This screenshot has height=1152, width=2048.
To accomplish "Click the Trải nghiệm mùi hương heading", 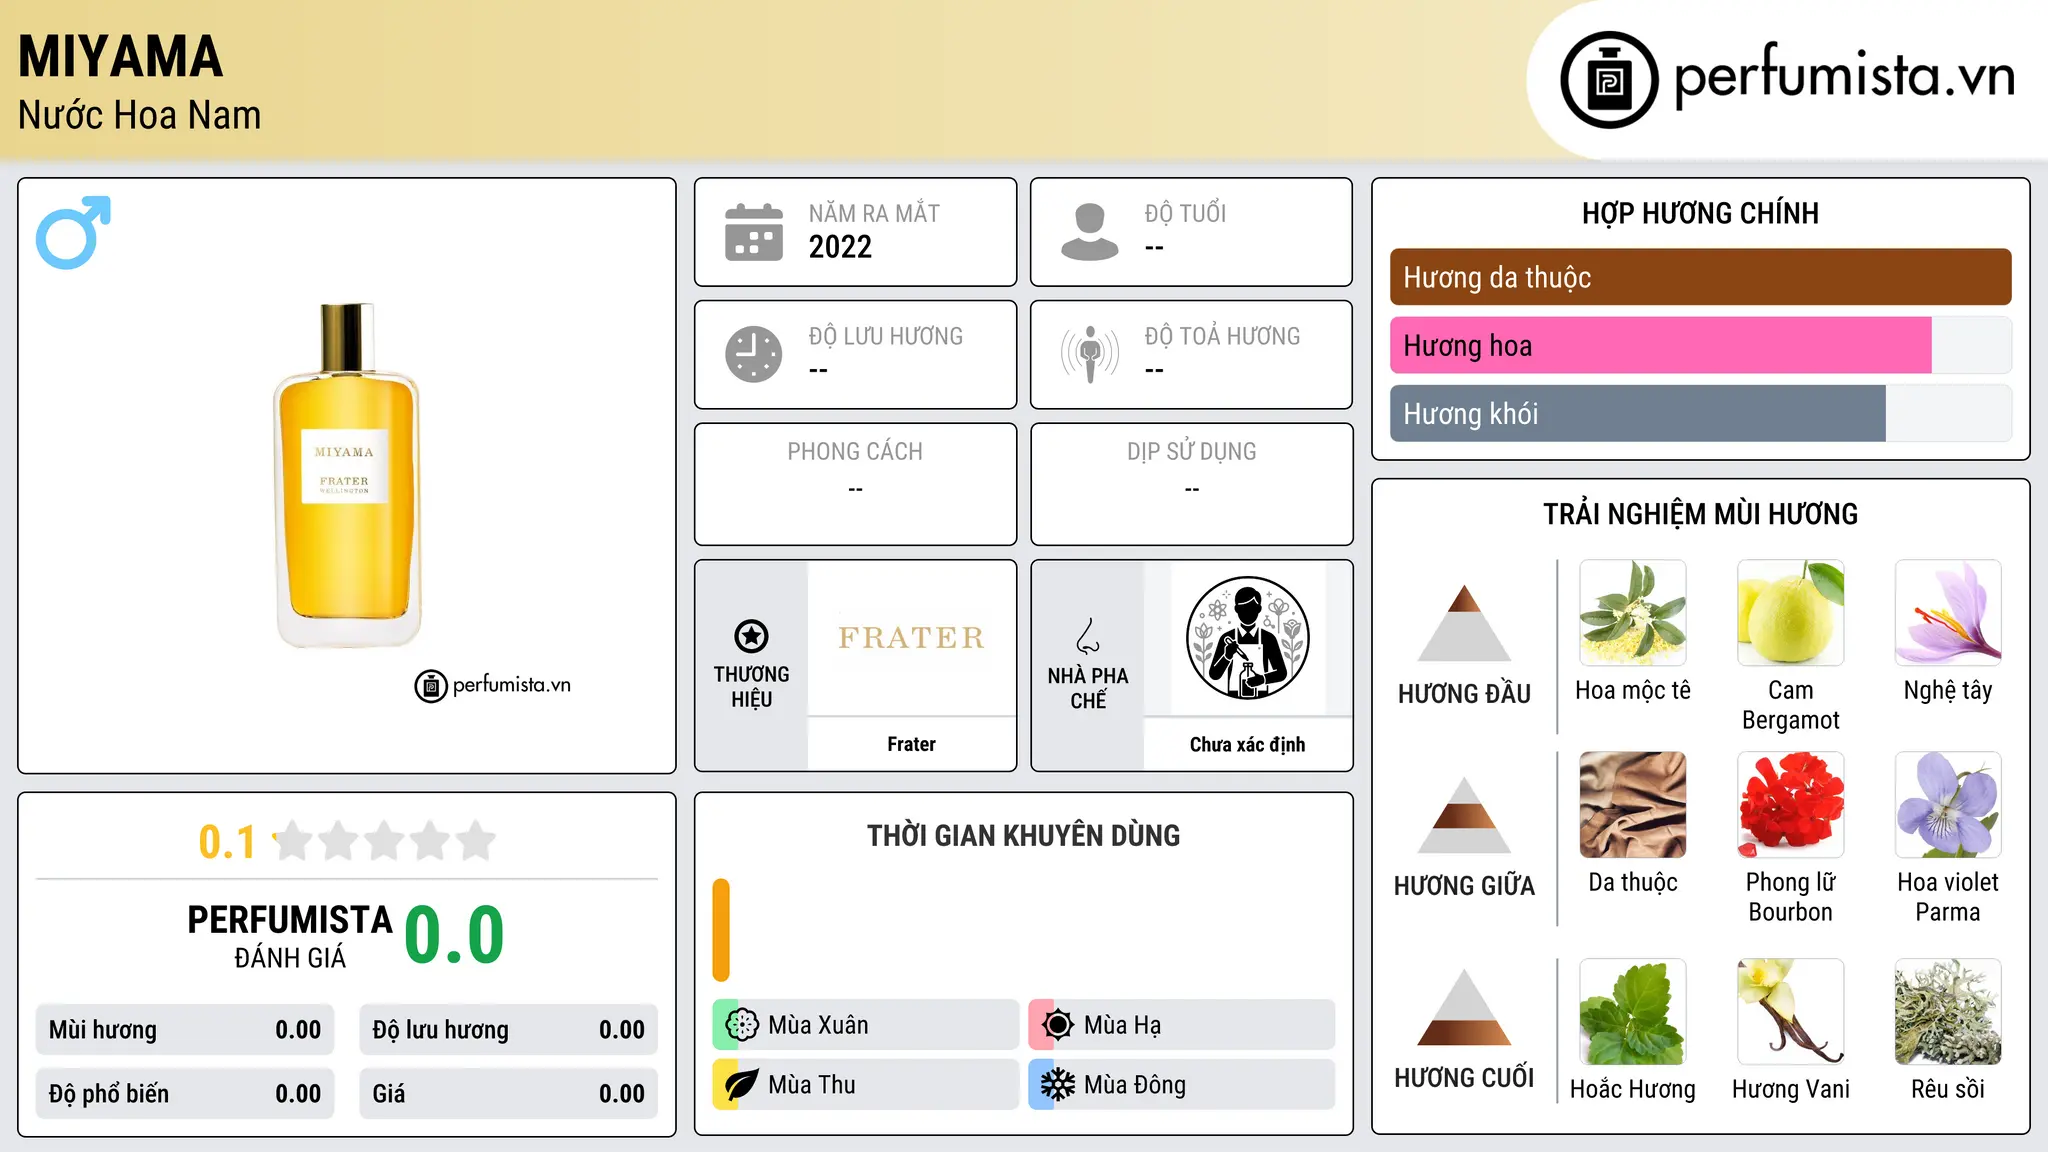I will [x=1700, y=514].
